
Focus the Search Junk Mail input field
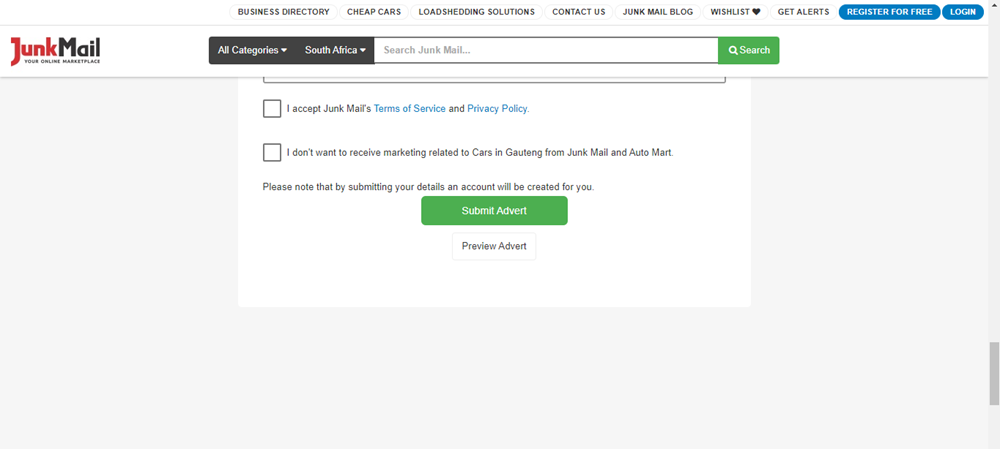coord(545,50)
